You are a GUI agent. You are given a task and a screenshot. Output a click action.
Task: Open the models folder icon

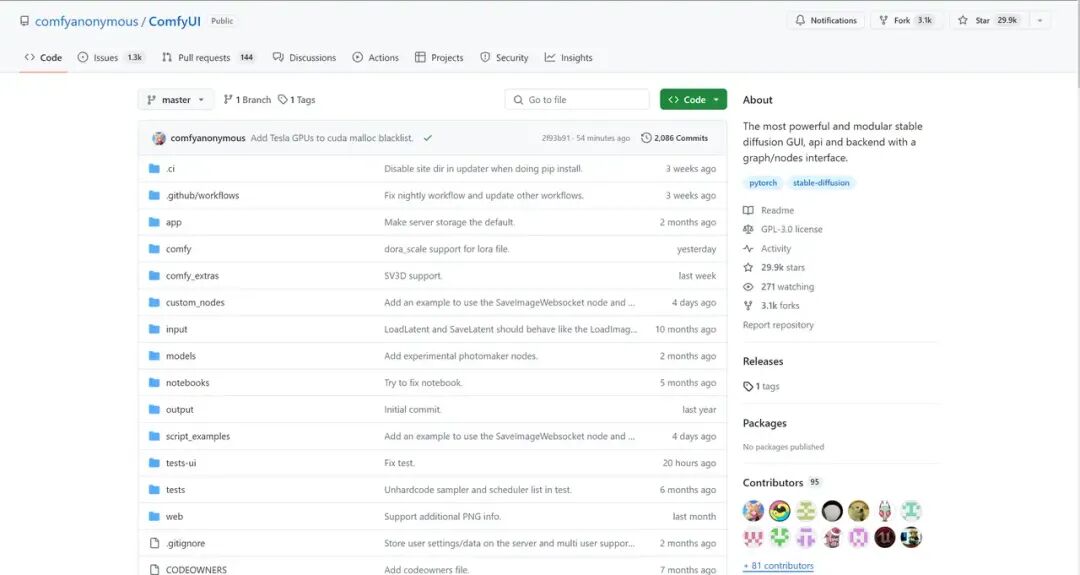pyautogui.click(x=154, y=356)
